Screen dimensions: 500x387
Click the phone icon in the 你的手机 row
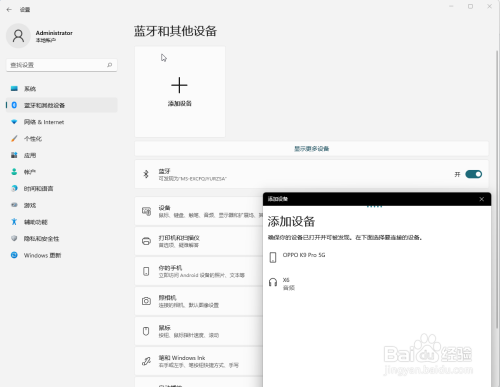coord(146,271)
